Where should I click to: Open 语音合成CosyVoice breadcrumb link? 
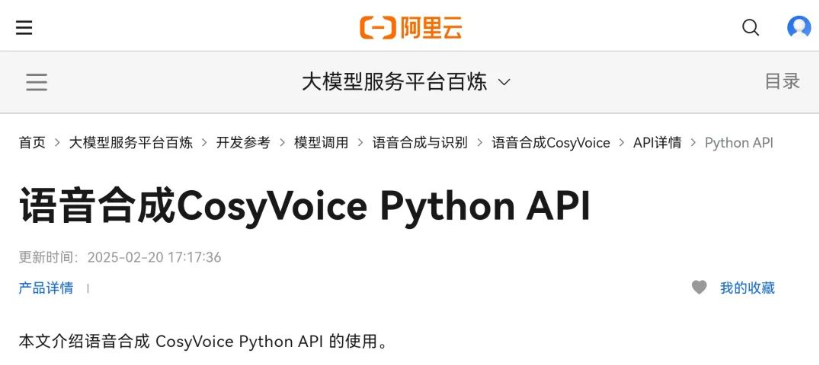point(551,143)
